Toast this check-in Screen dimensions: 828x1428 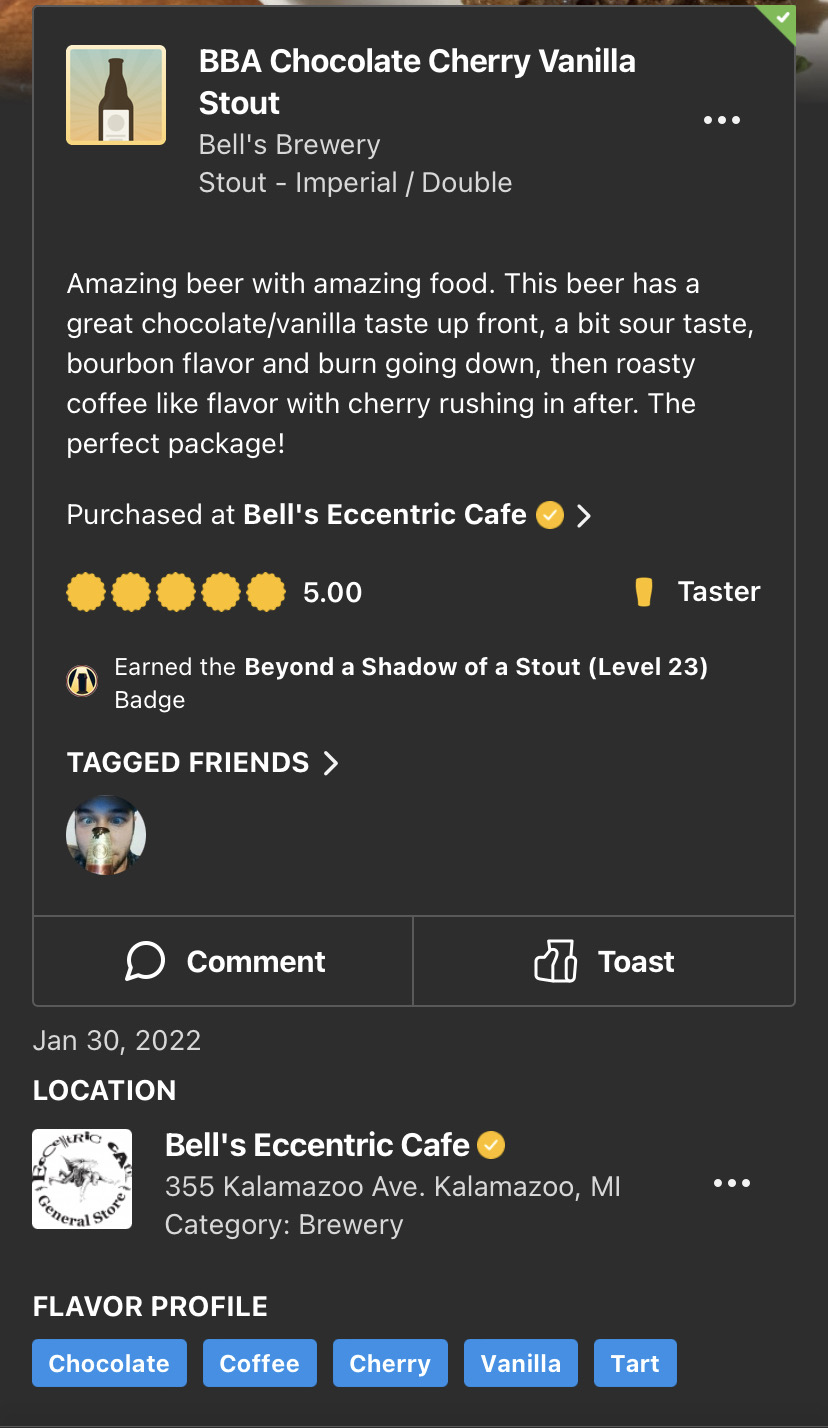tap(604, 962)
